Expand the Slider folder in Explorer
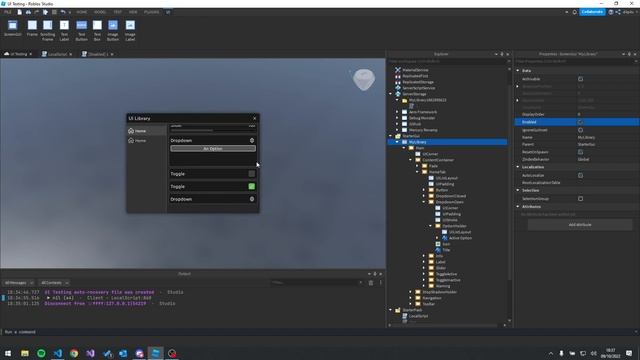The height and width of the screenshot is (360, 640). pos(424,268)
